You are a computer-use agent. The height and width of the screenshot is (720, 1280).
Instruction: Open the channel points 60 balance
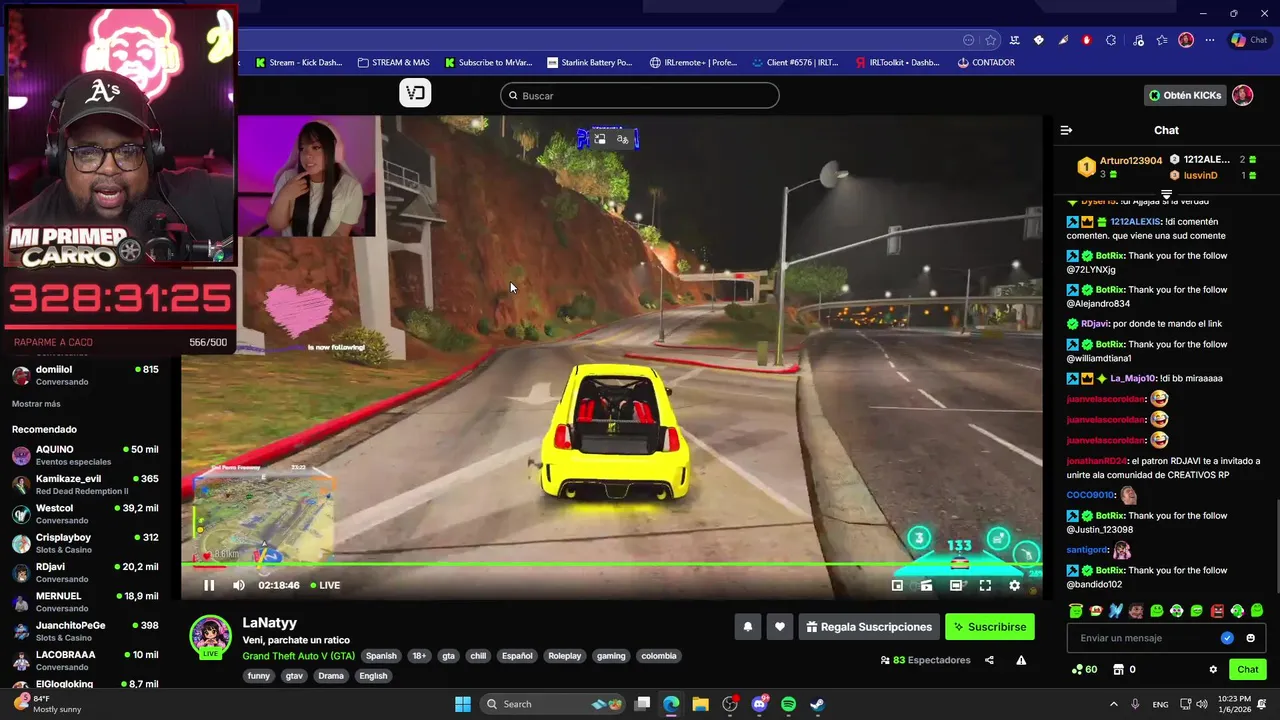(1084, 669)
